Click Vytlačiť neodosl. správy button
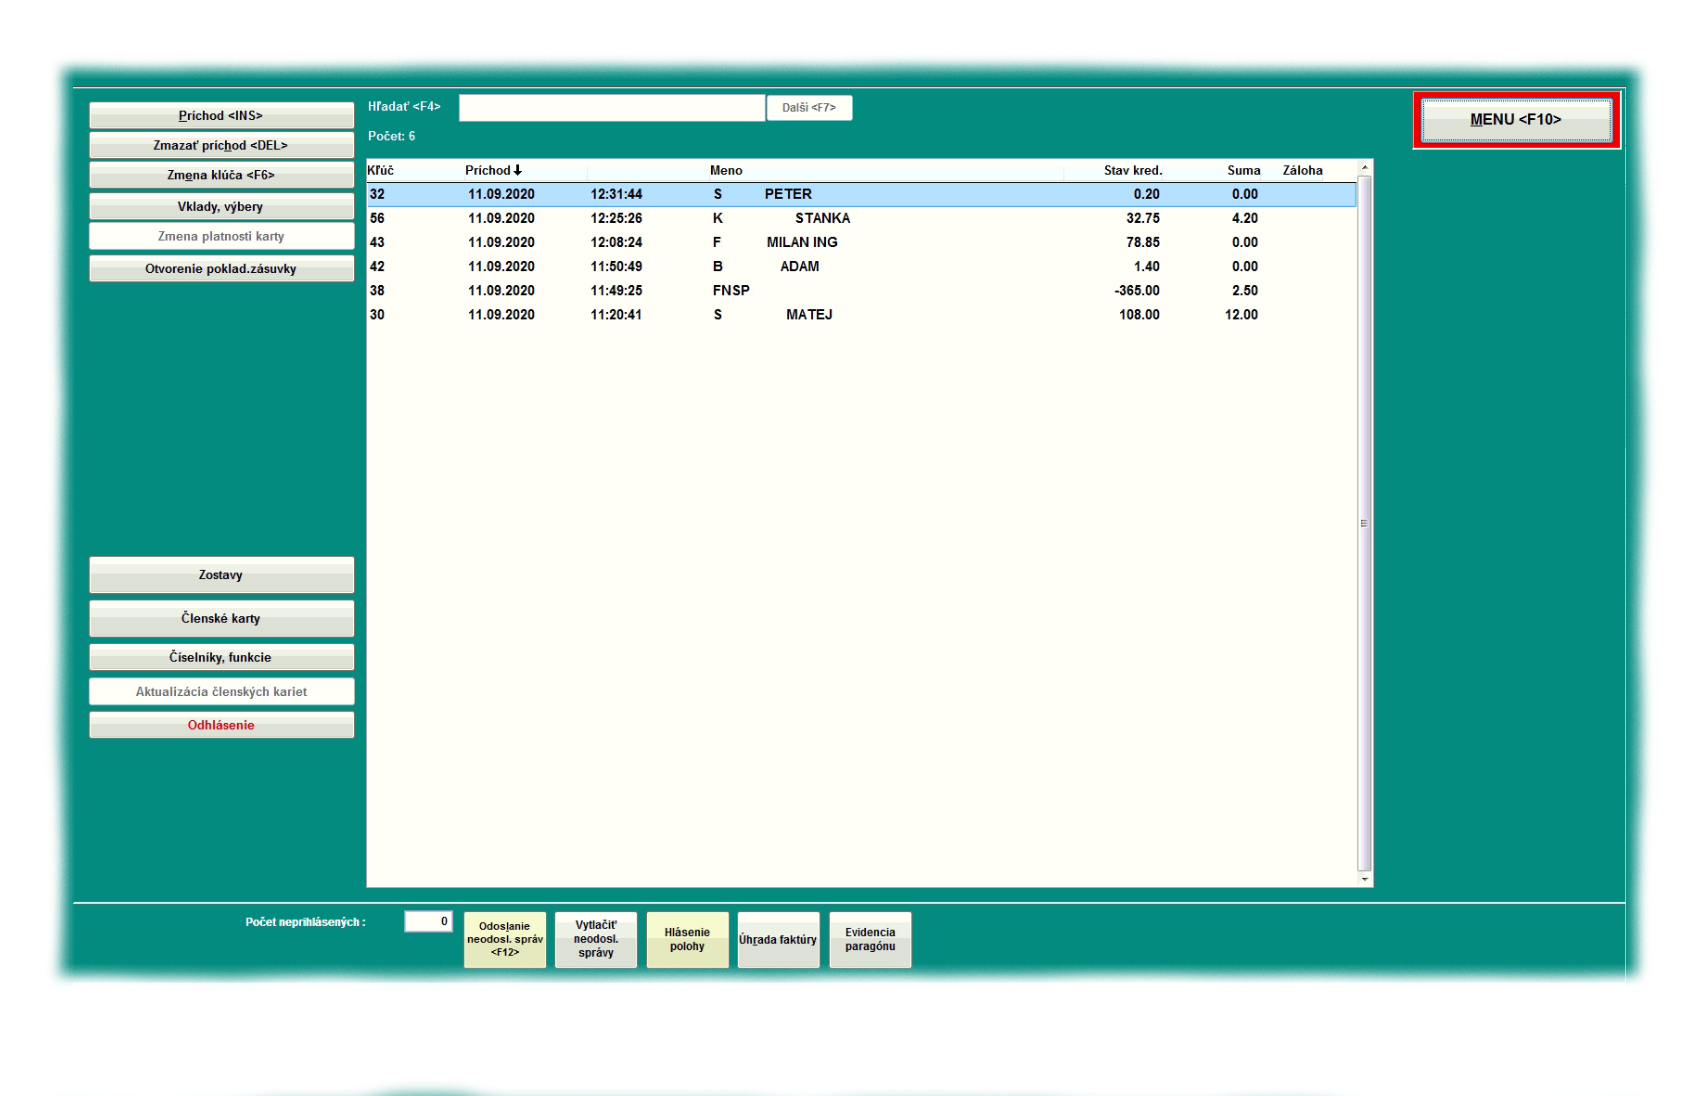The image size is (1701, 1096). pos(596,940)
